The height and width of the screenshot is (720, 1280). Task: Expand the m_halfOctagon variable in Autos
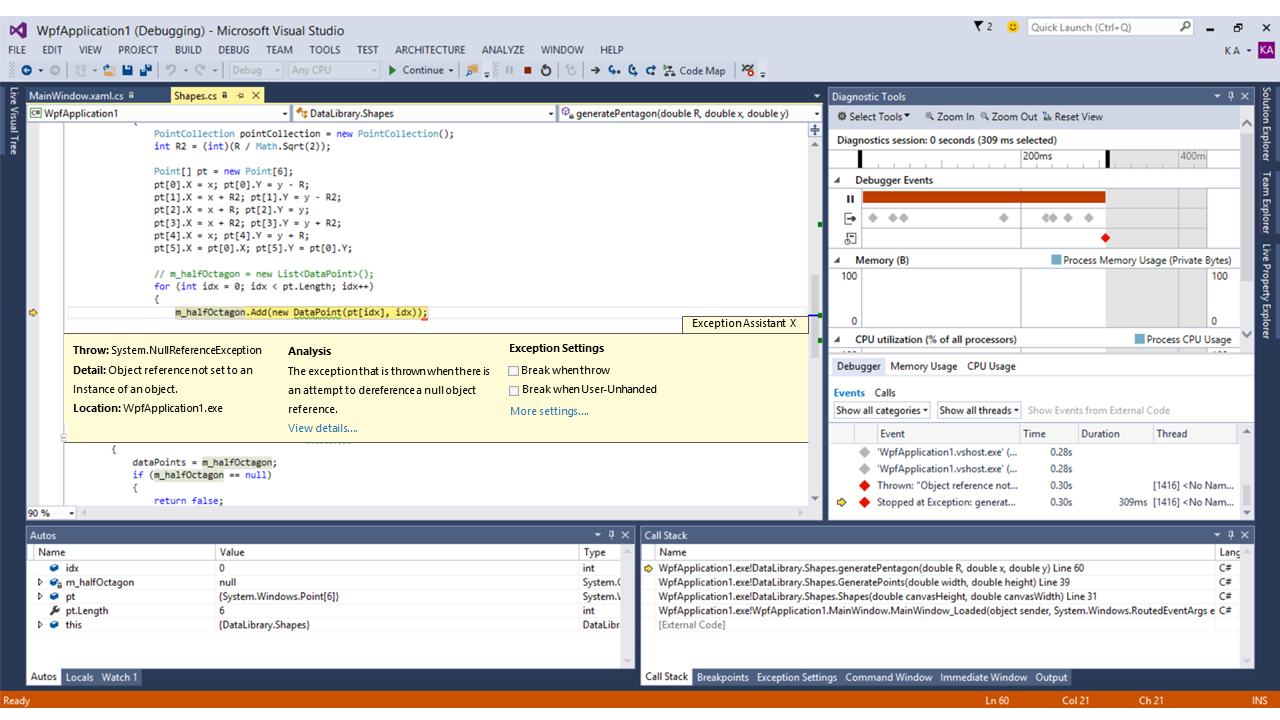tap(41, 582)
